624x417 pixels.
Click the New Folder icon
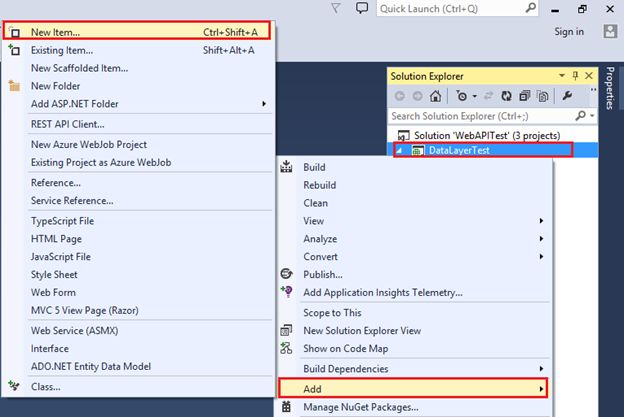[14, 86]
